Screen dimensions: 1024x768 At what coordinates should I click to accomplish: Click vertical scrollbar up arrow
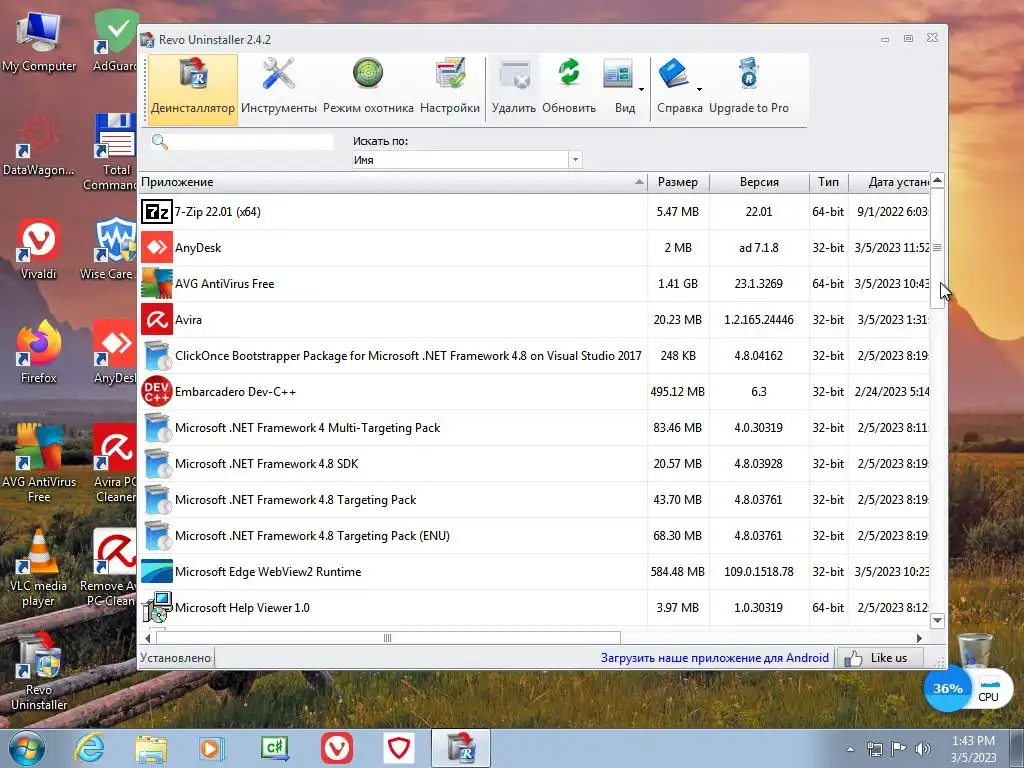tap(937, 180)
